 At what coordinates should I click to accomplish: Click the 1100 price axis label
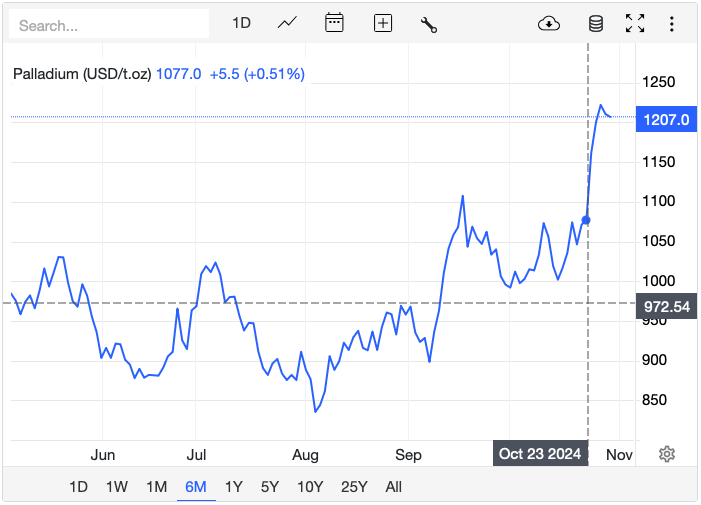(659, 201)
